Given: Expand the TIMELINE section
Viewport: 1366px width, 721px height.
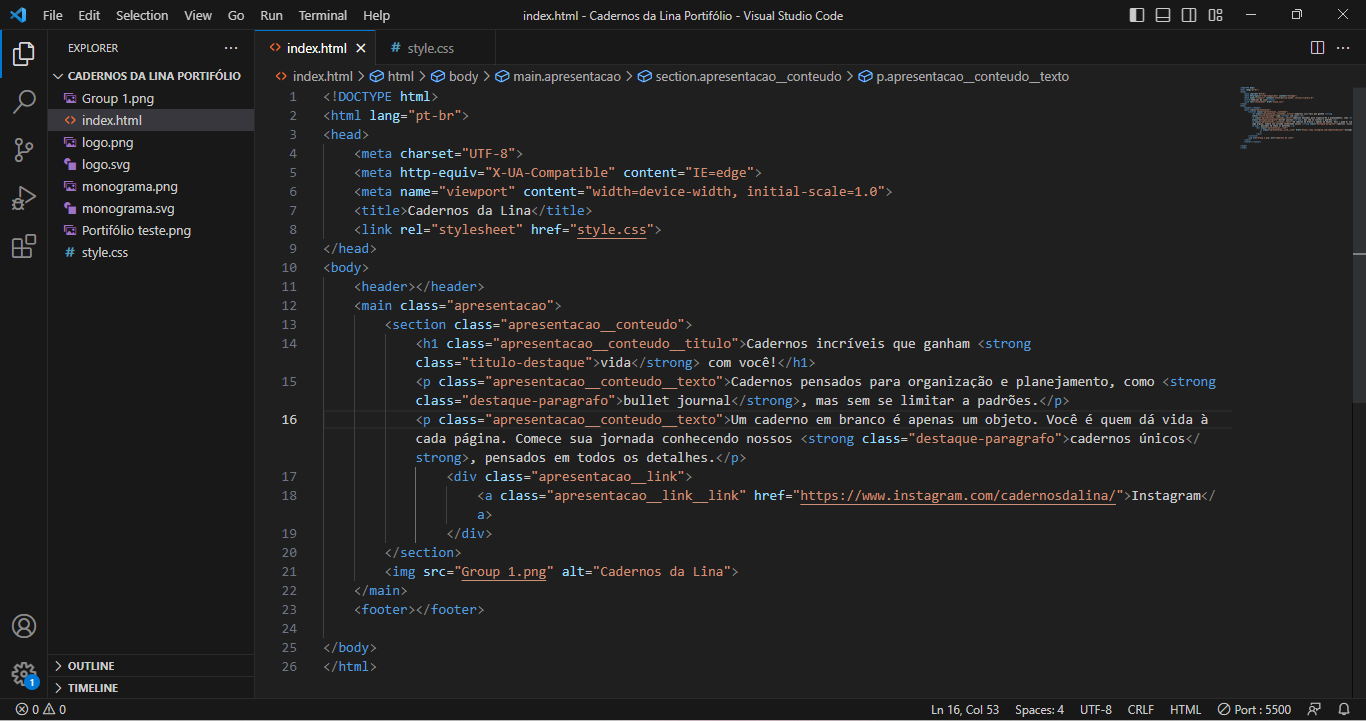Looking at the screenshot, I should click(x=150, y=688).
